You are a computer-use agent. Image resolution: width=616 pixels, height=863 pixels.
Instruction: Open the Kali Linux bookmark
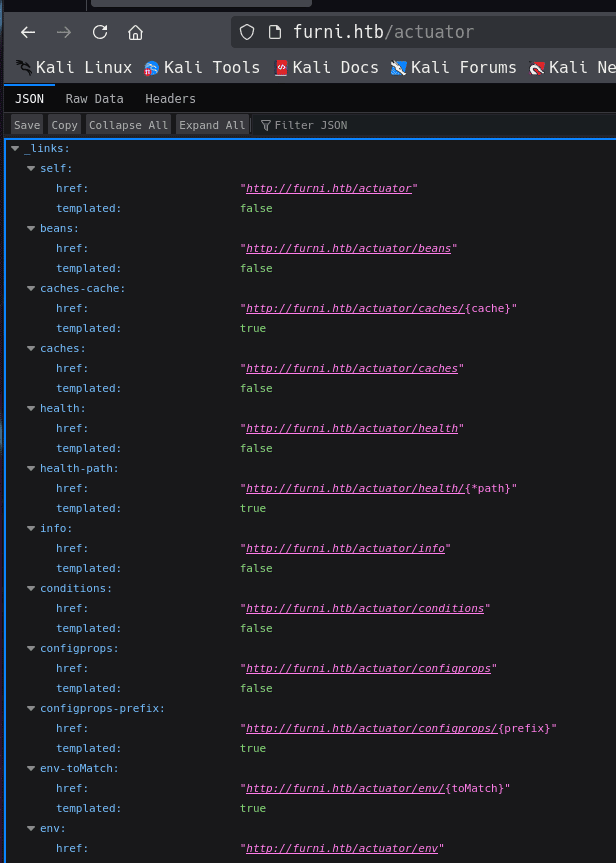point(74,68)
